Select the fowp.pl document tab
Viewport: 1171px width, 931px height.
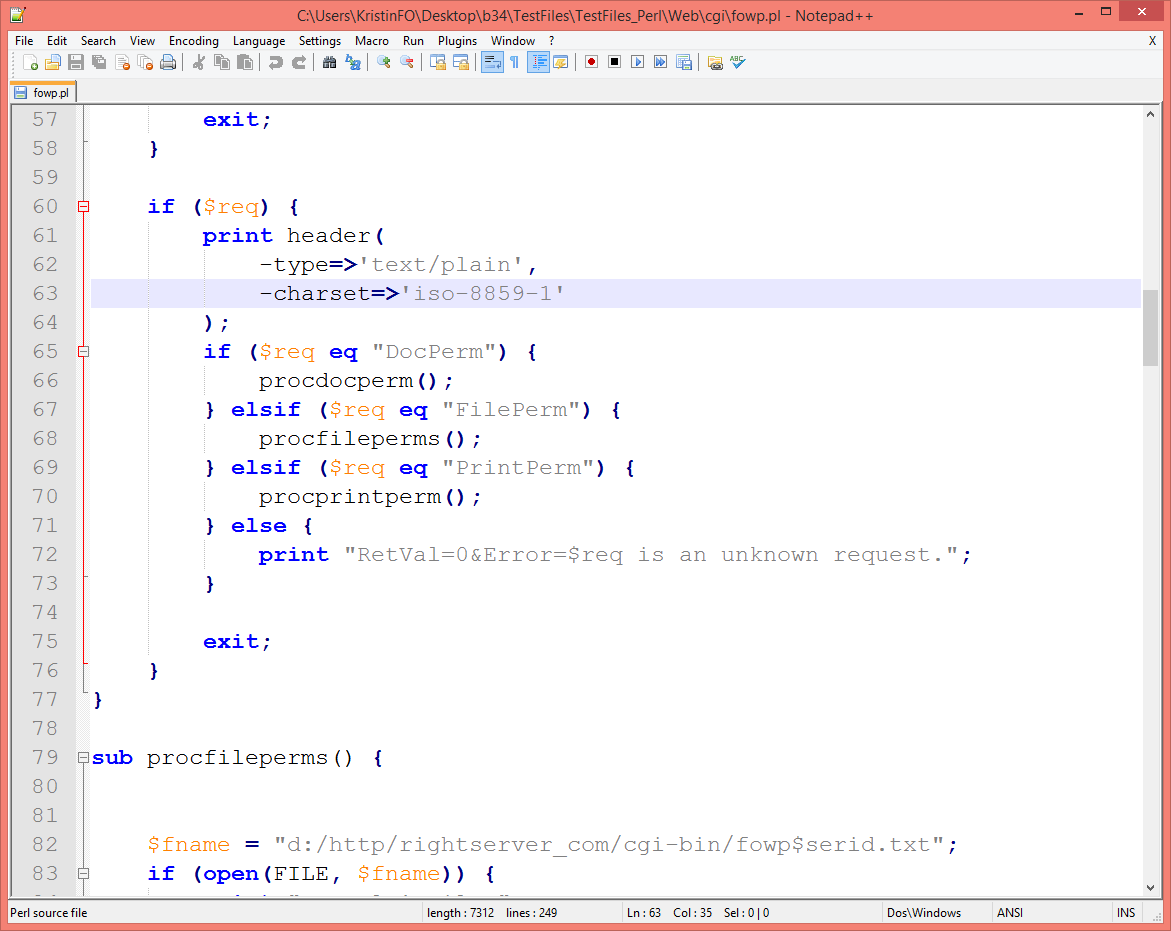(43, 93)
